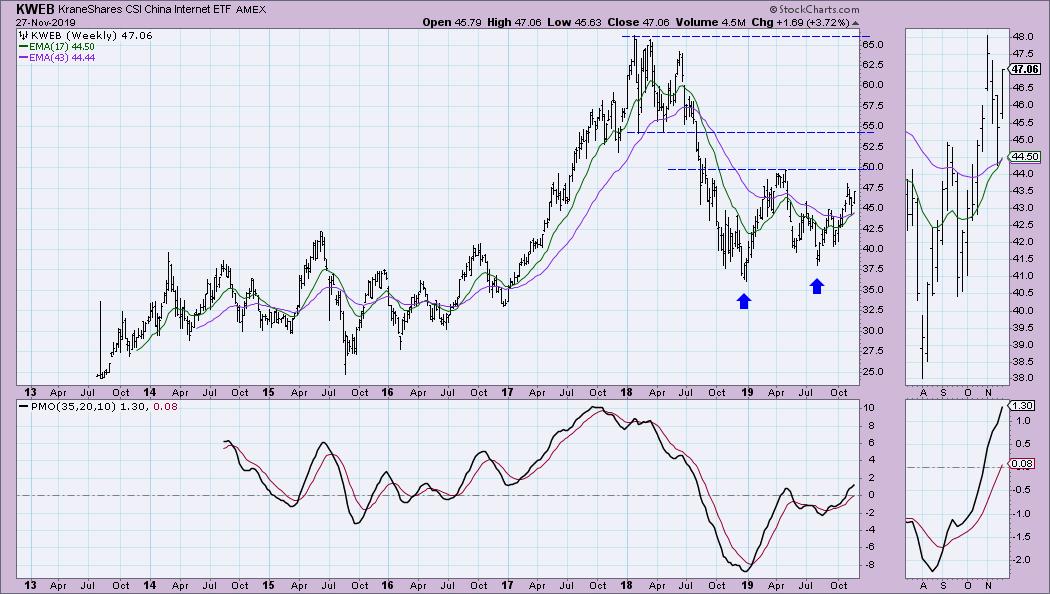Click year 18 on the price panel time axis
Screen dimensions: 1050x594
pos(627,392)
